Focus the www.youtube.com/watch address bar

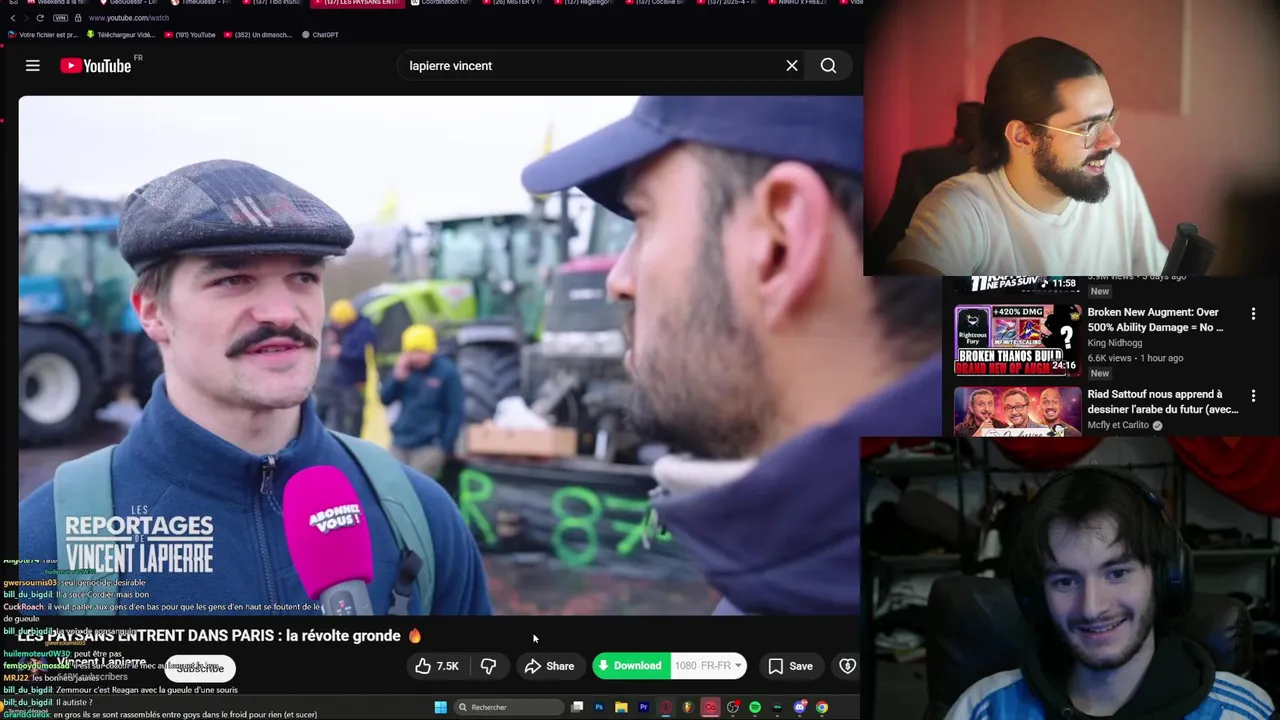pyautogui.click(x=128, y=18)
